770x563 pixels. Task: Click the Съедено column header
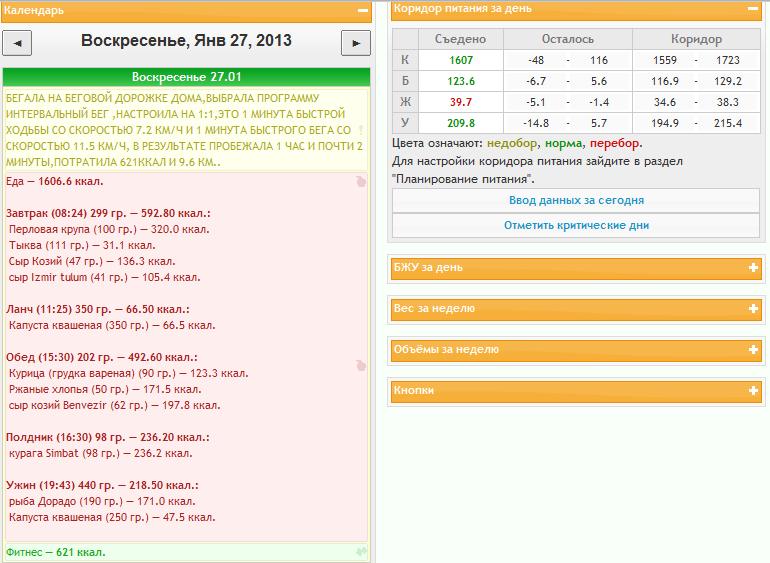tap(460, 39)
